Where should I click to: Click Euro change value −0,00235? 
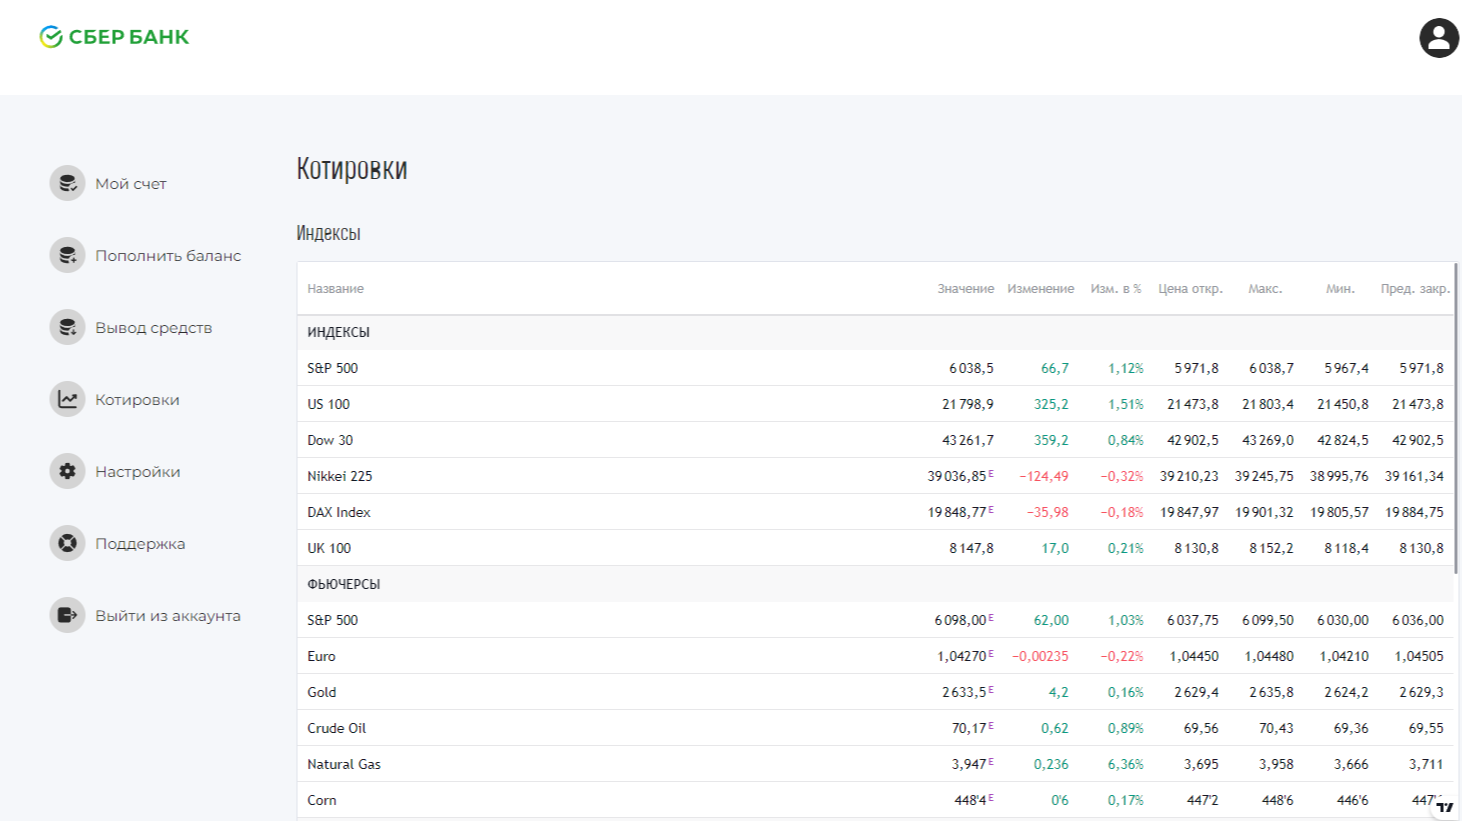1040,656
